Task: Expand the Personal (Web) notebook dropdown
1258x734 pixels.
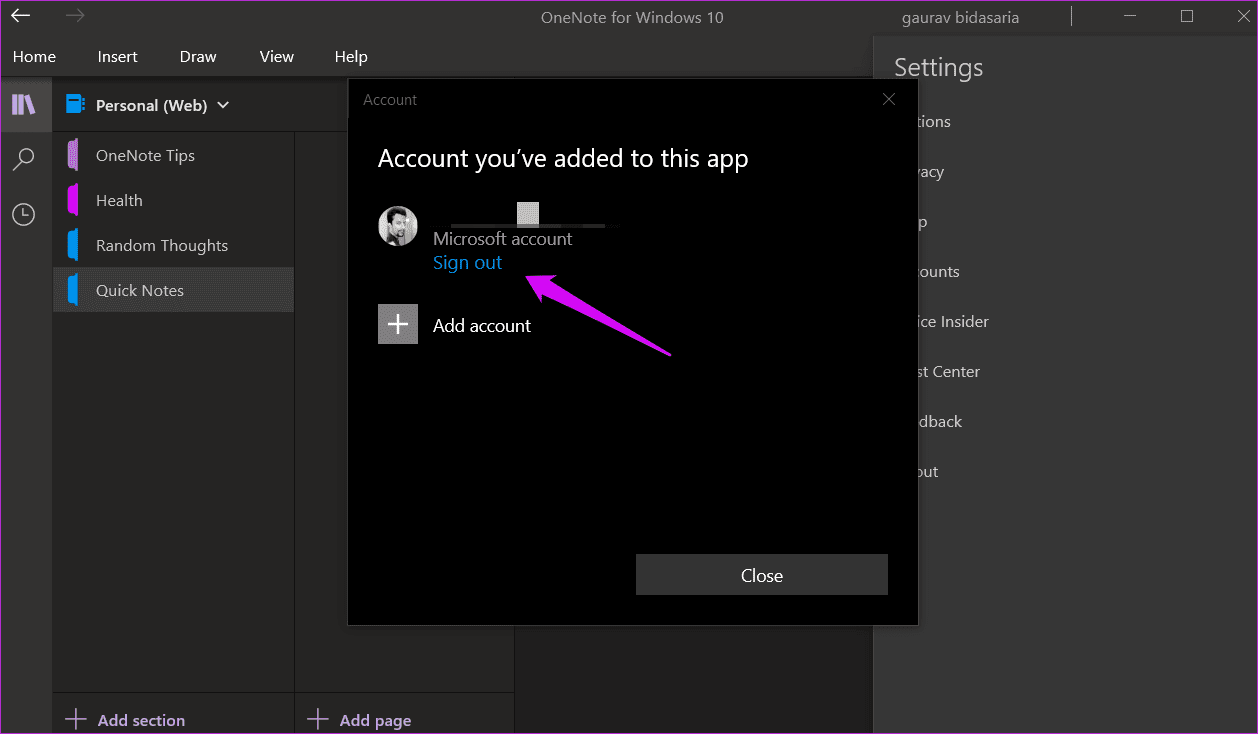Action: point(223,104)
